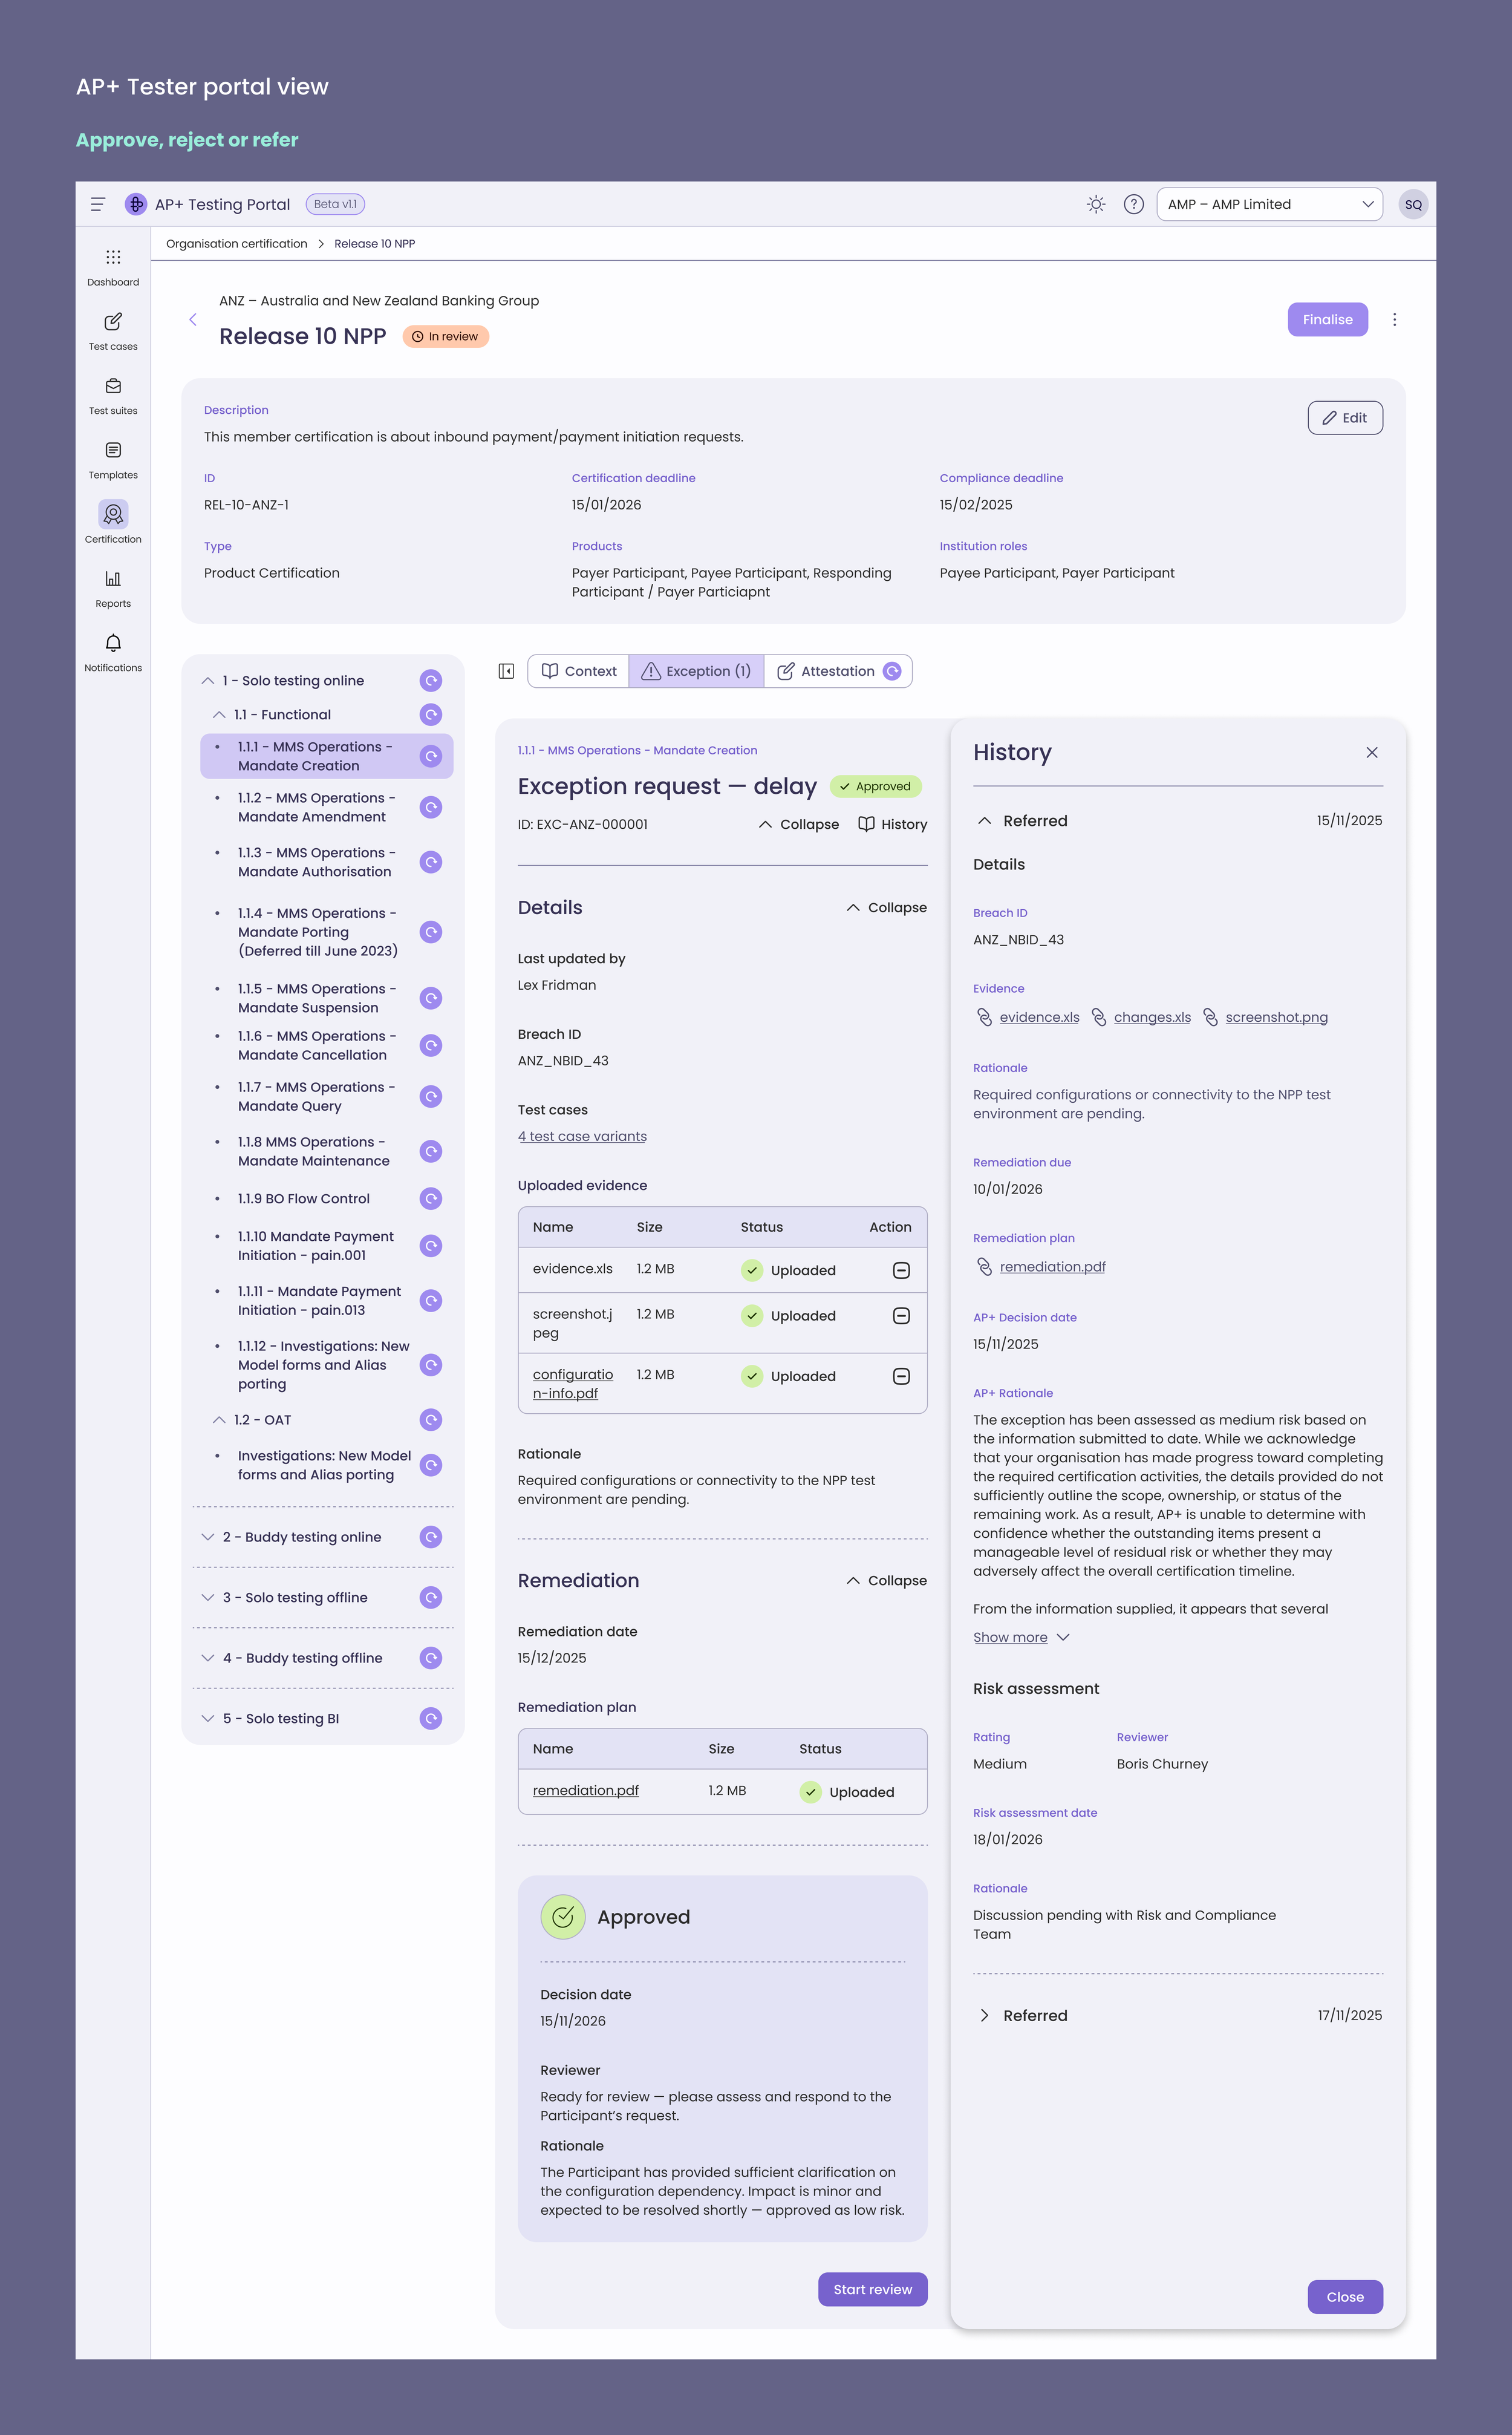Go to Reports in sidebar
The height and width of the screenshot is (2435, 1512).
pyautogui.click(x=113, y=579)
